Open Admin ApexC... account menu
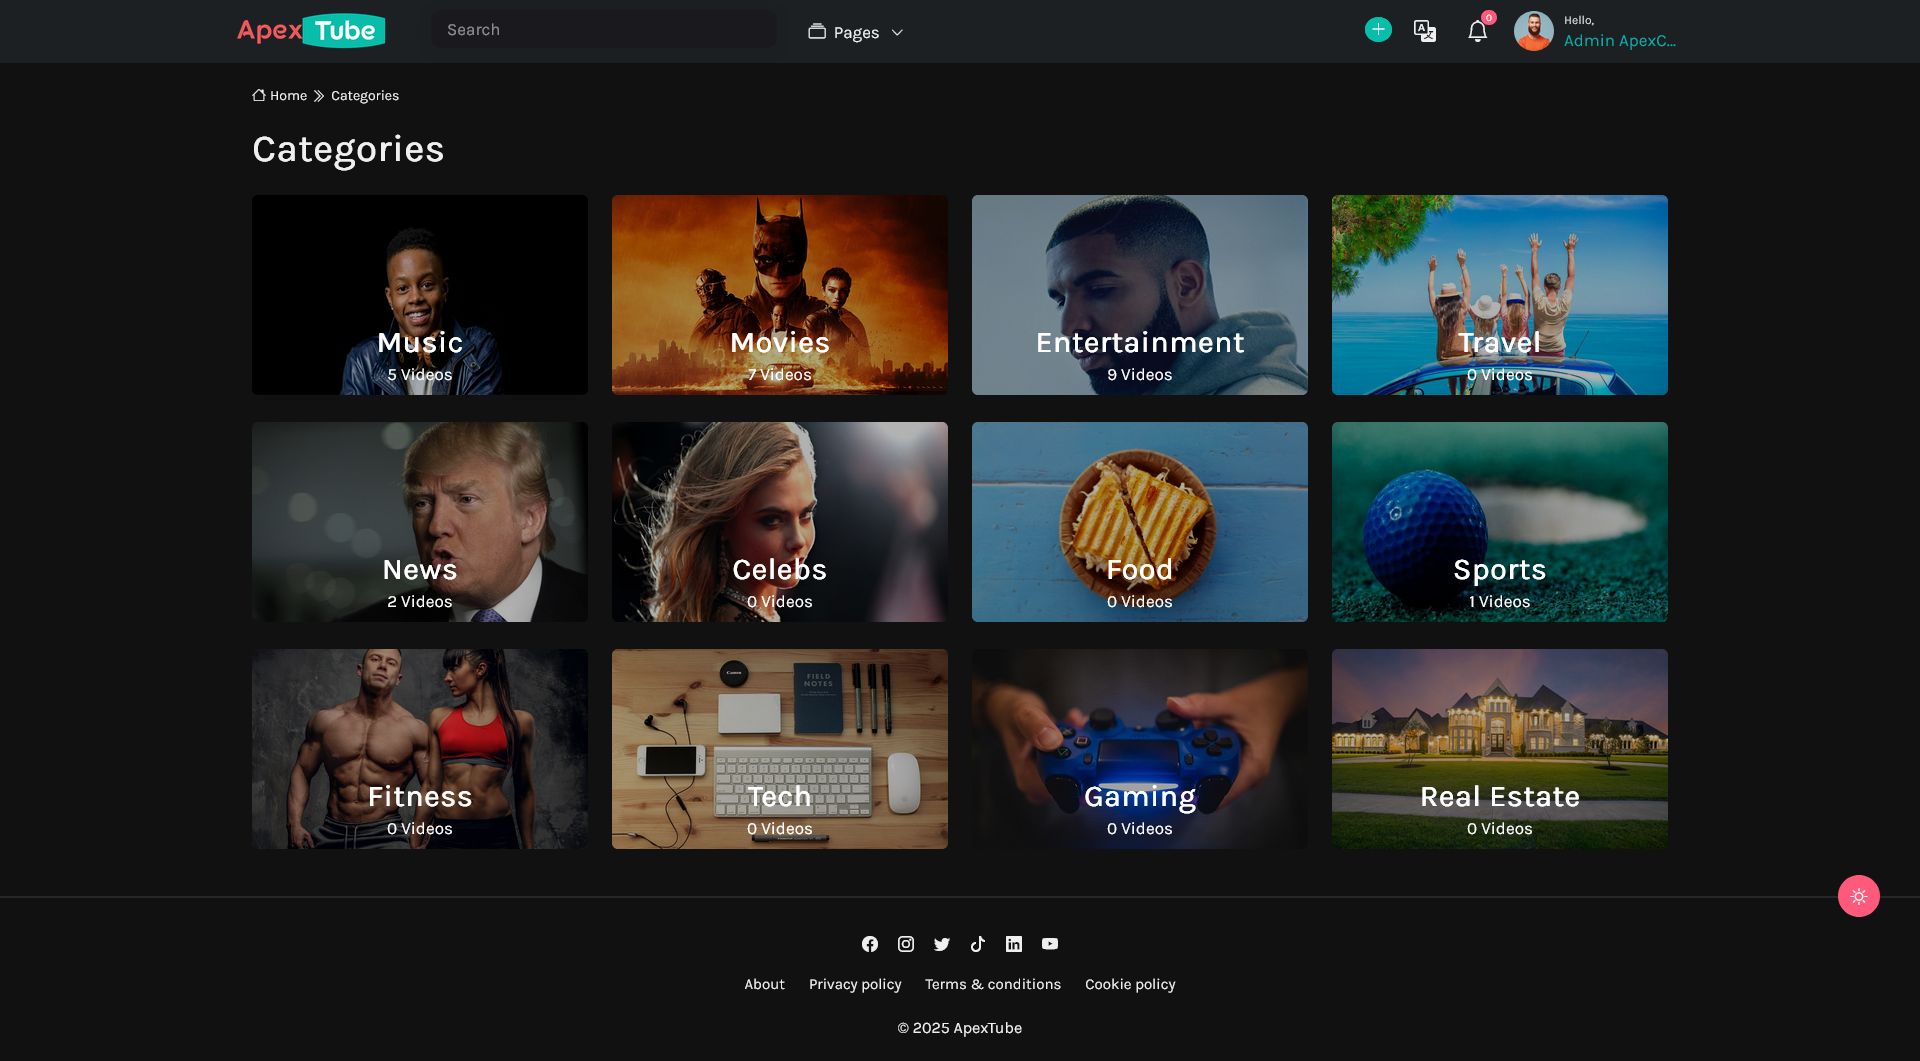1920x1061 pixels. point(1619,41)
